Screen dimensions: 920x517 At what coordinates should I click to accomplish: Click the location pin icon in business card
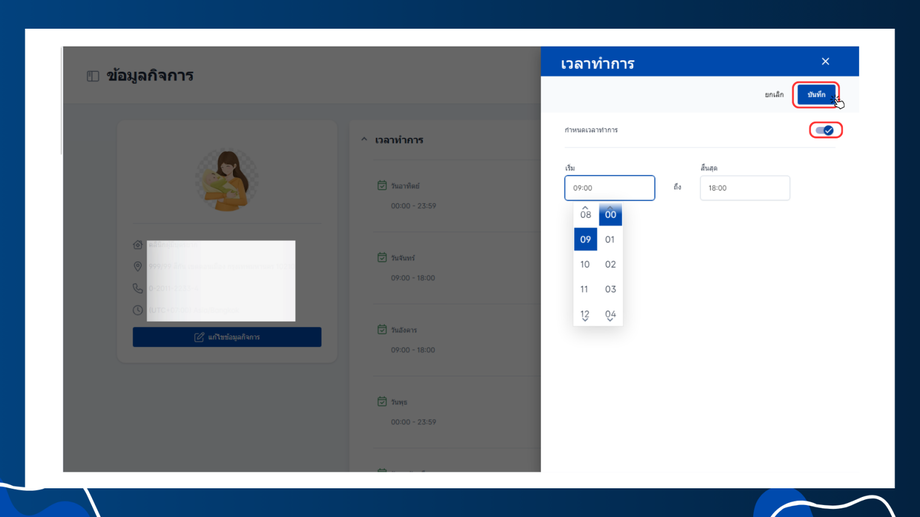tap(138, 266)
